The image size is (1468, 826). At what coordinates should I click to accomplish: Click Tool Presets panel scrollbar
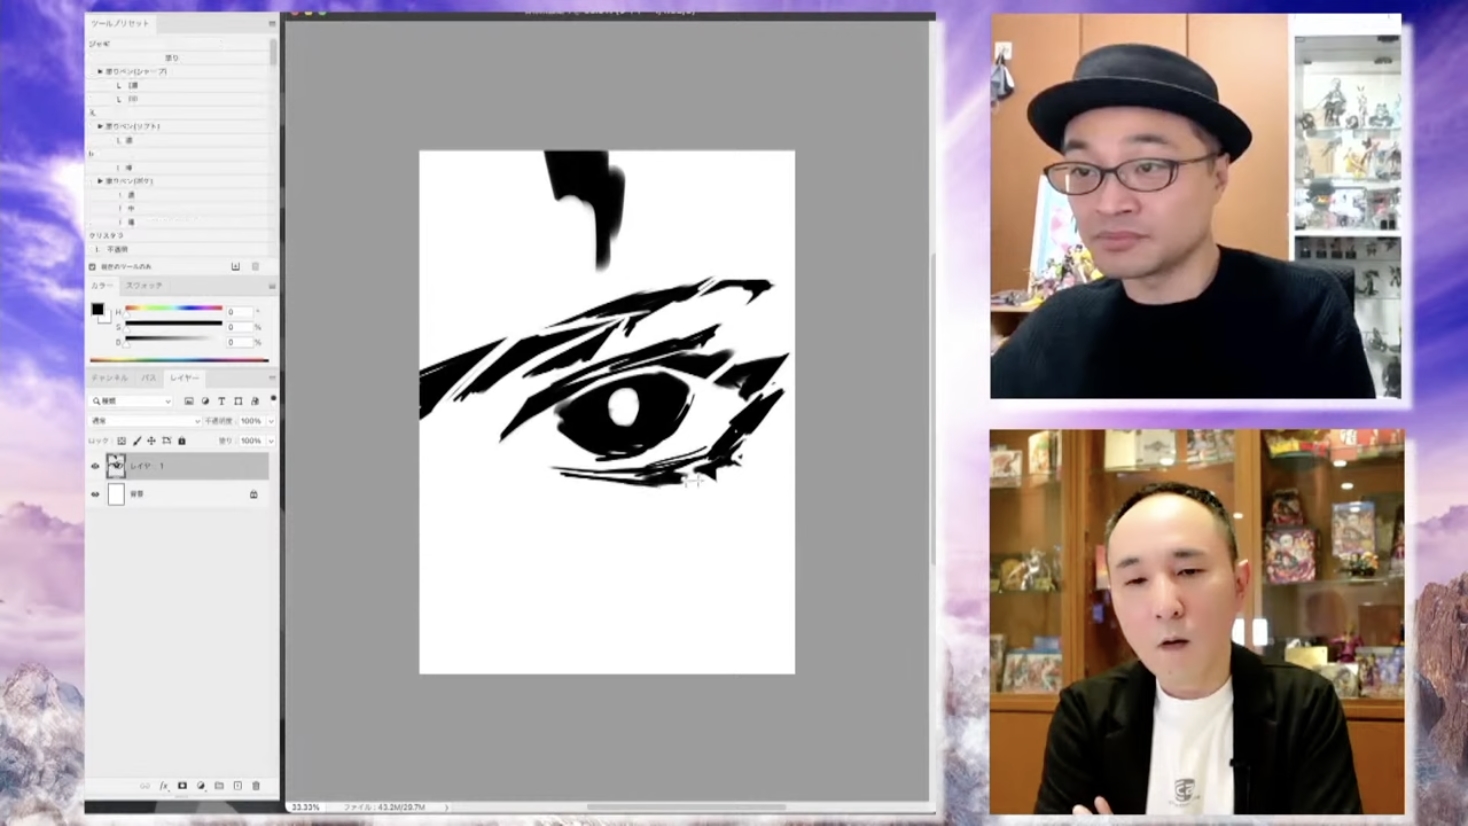click(273, 52)
